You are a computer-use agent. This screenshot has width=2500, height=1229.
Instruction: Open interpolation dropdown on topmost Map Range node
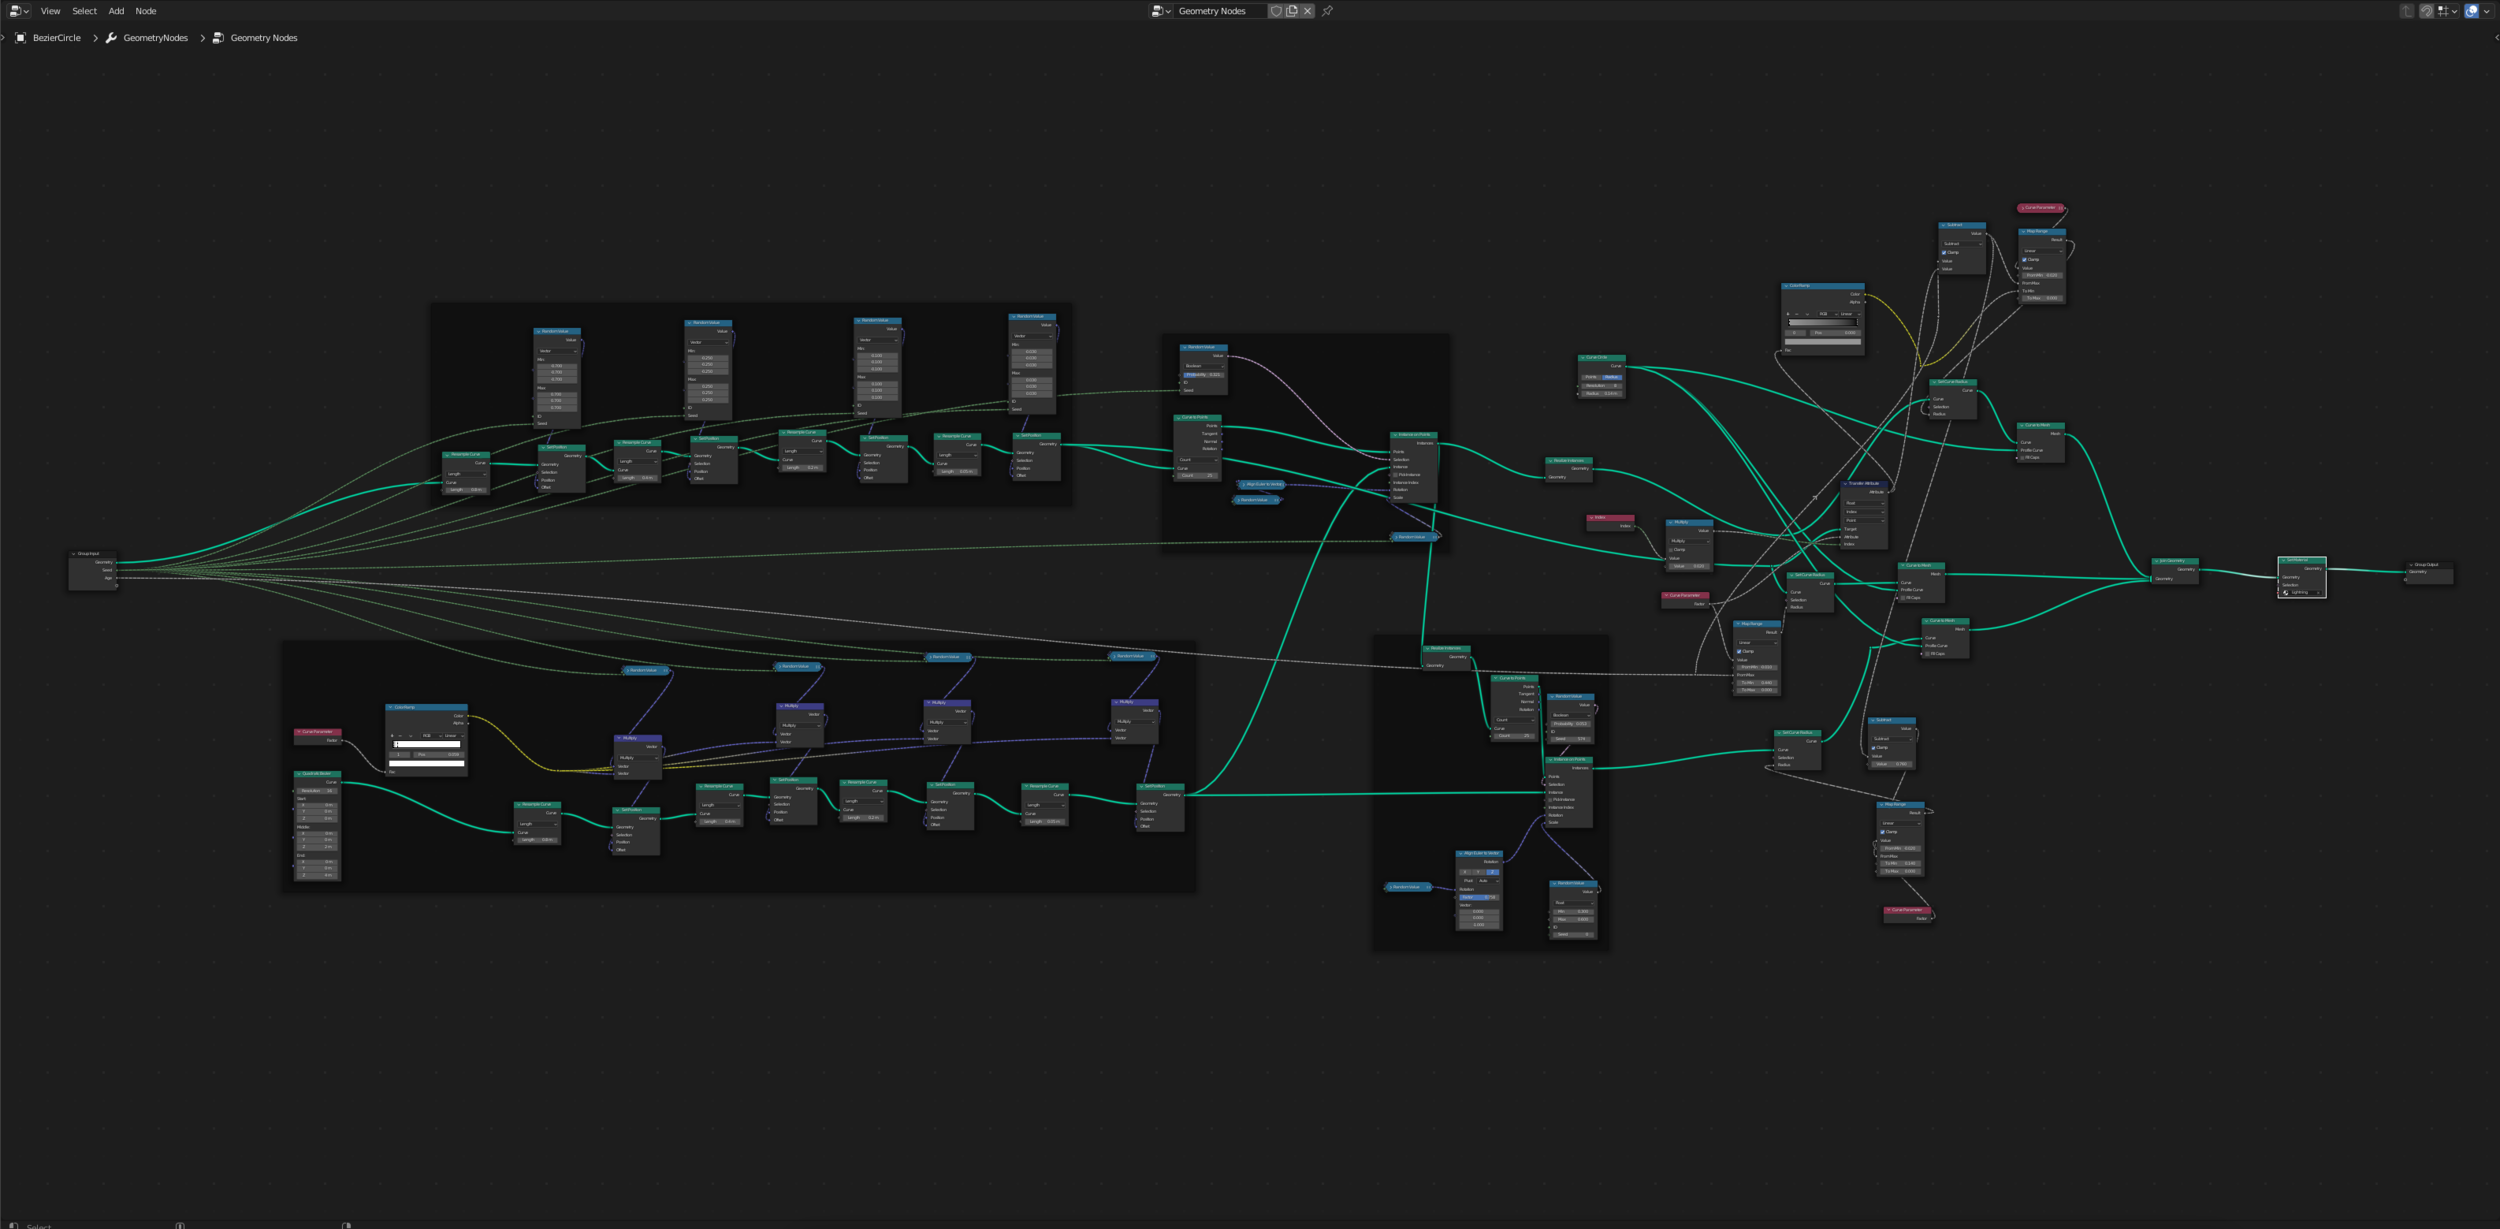click(x=2041, y=251)
